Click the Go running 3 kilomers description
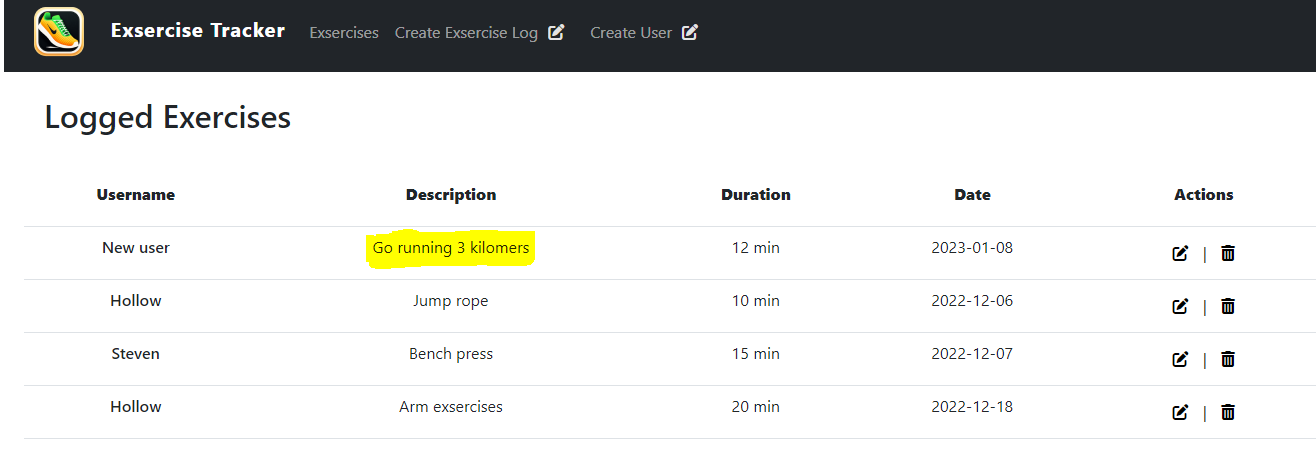 (x=451, y=248)
